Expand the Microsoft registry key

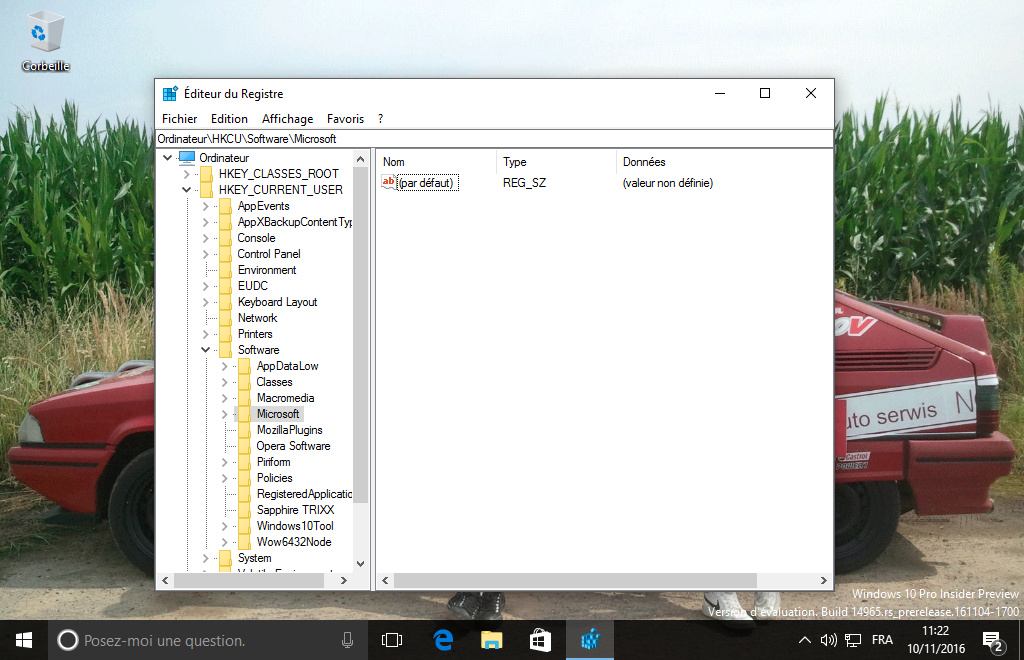(x=224, y=414)
